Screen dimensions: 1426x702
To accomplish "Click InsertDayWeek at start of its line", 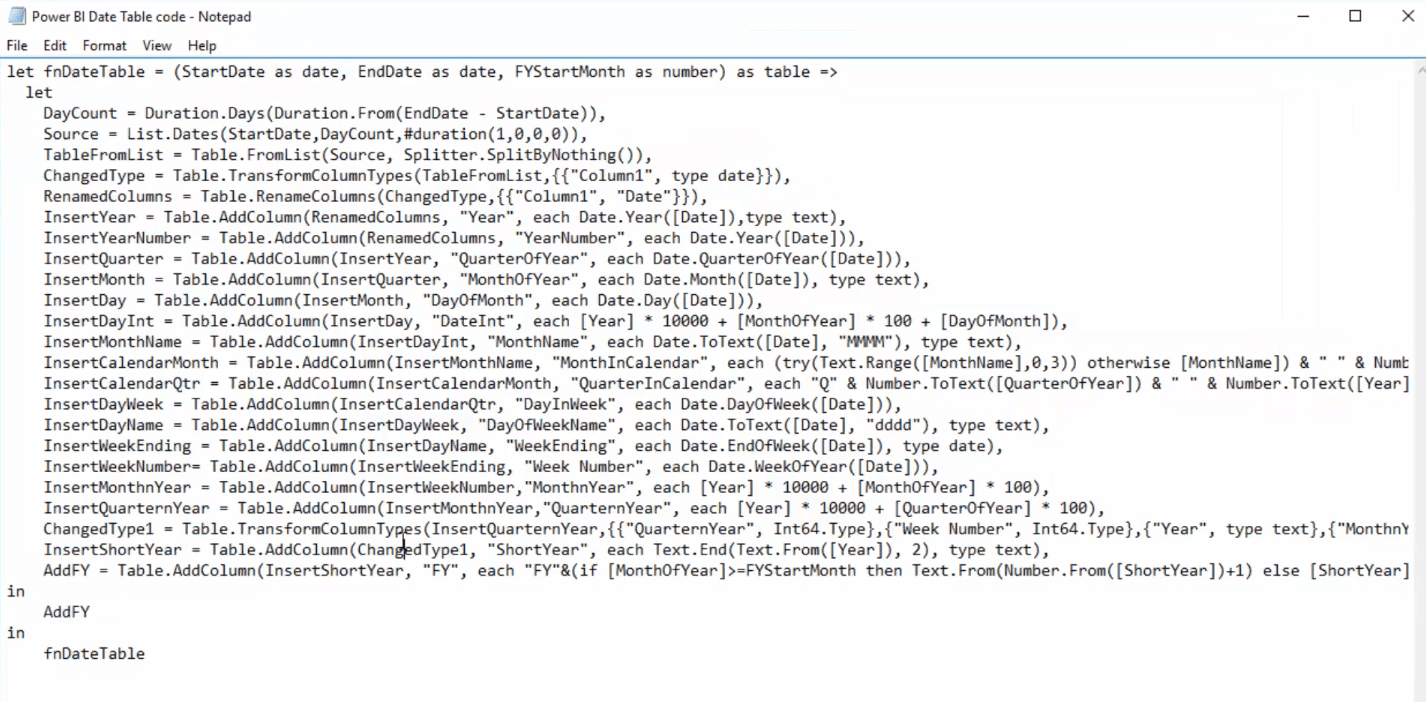I will 103,405.
